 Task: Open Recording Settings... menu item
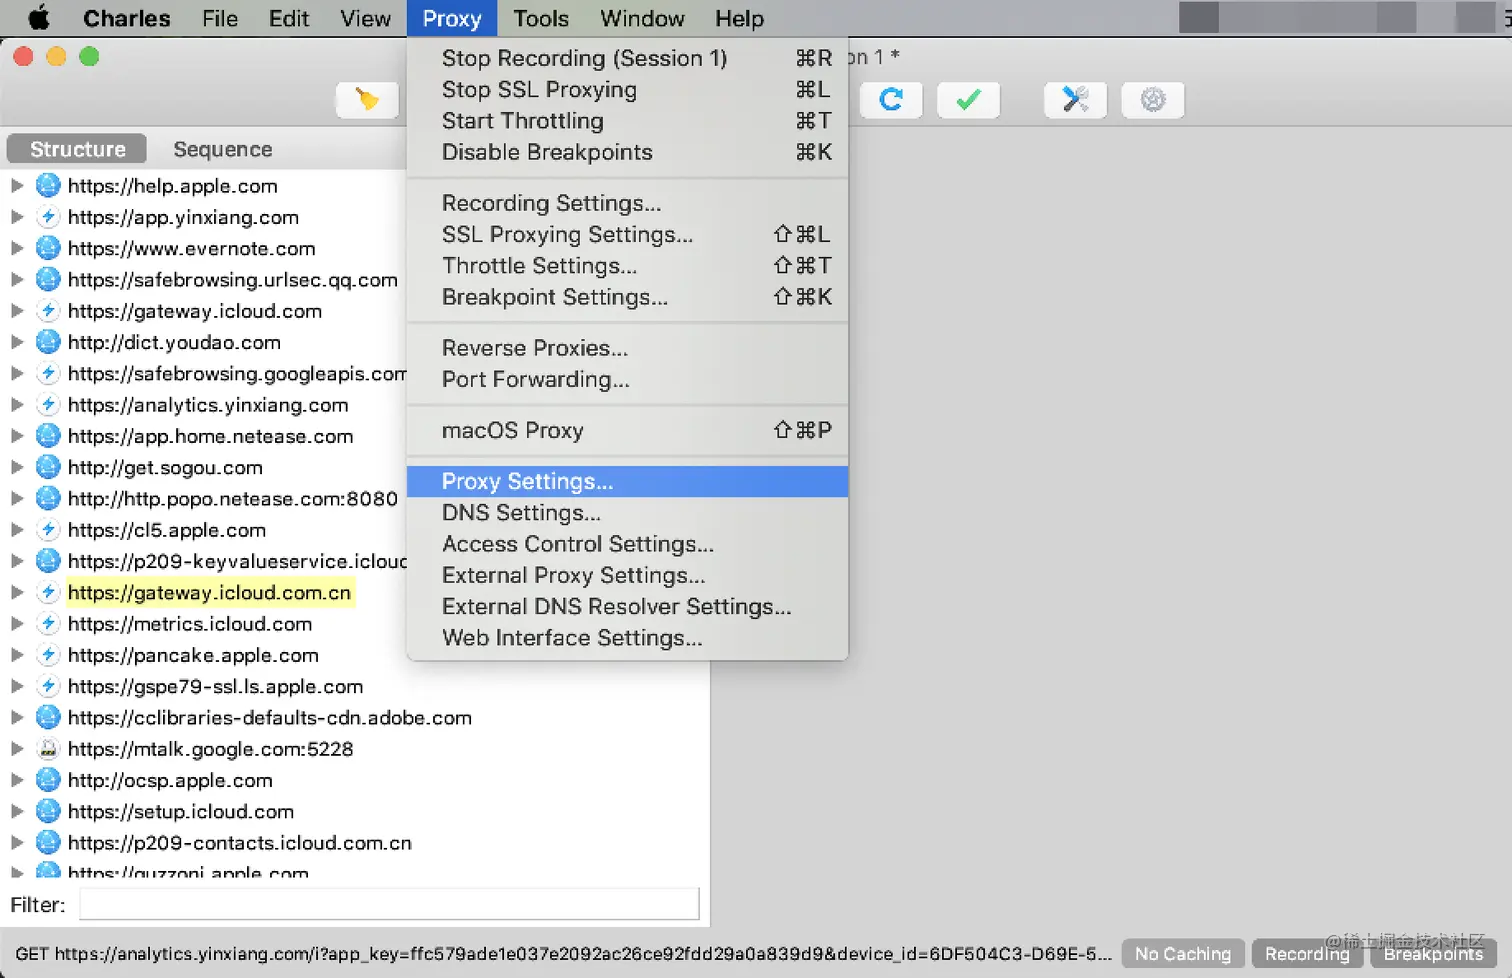pos(627,203)
